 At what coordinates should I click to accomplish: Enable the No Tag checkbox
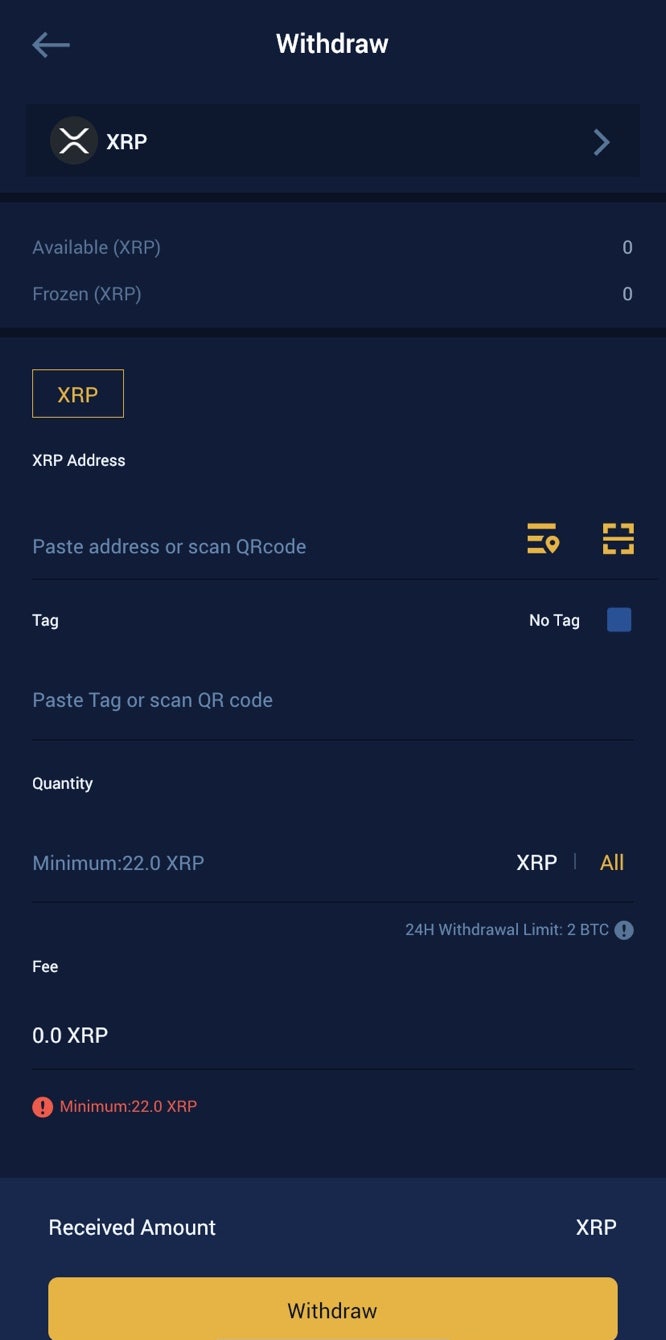coord(619,620)
